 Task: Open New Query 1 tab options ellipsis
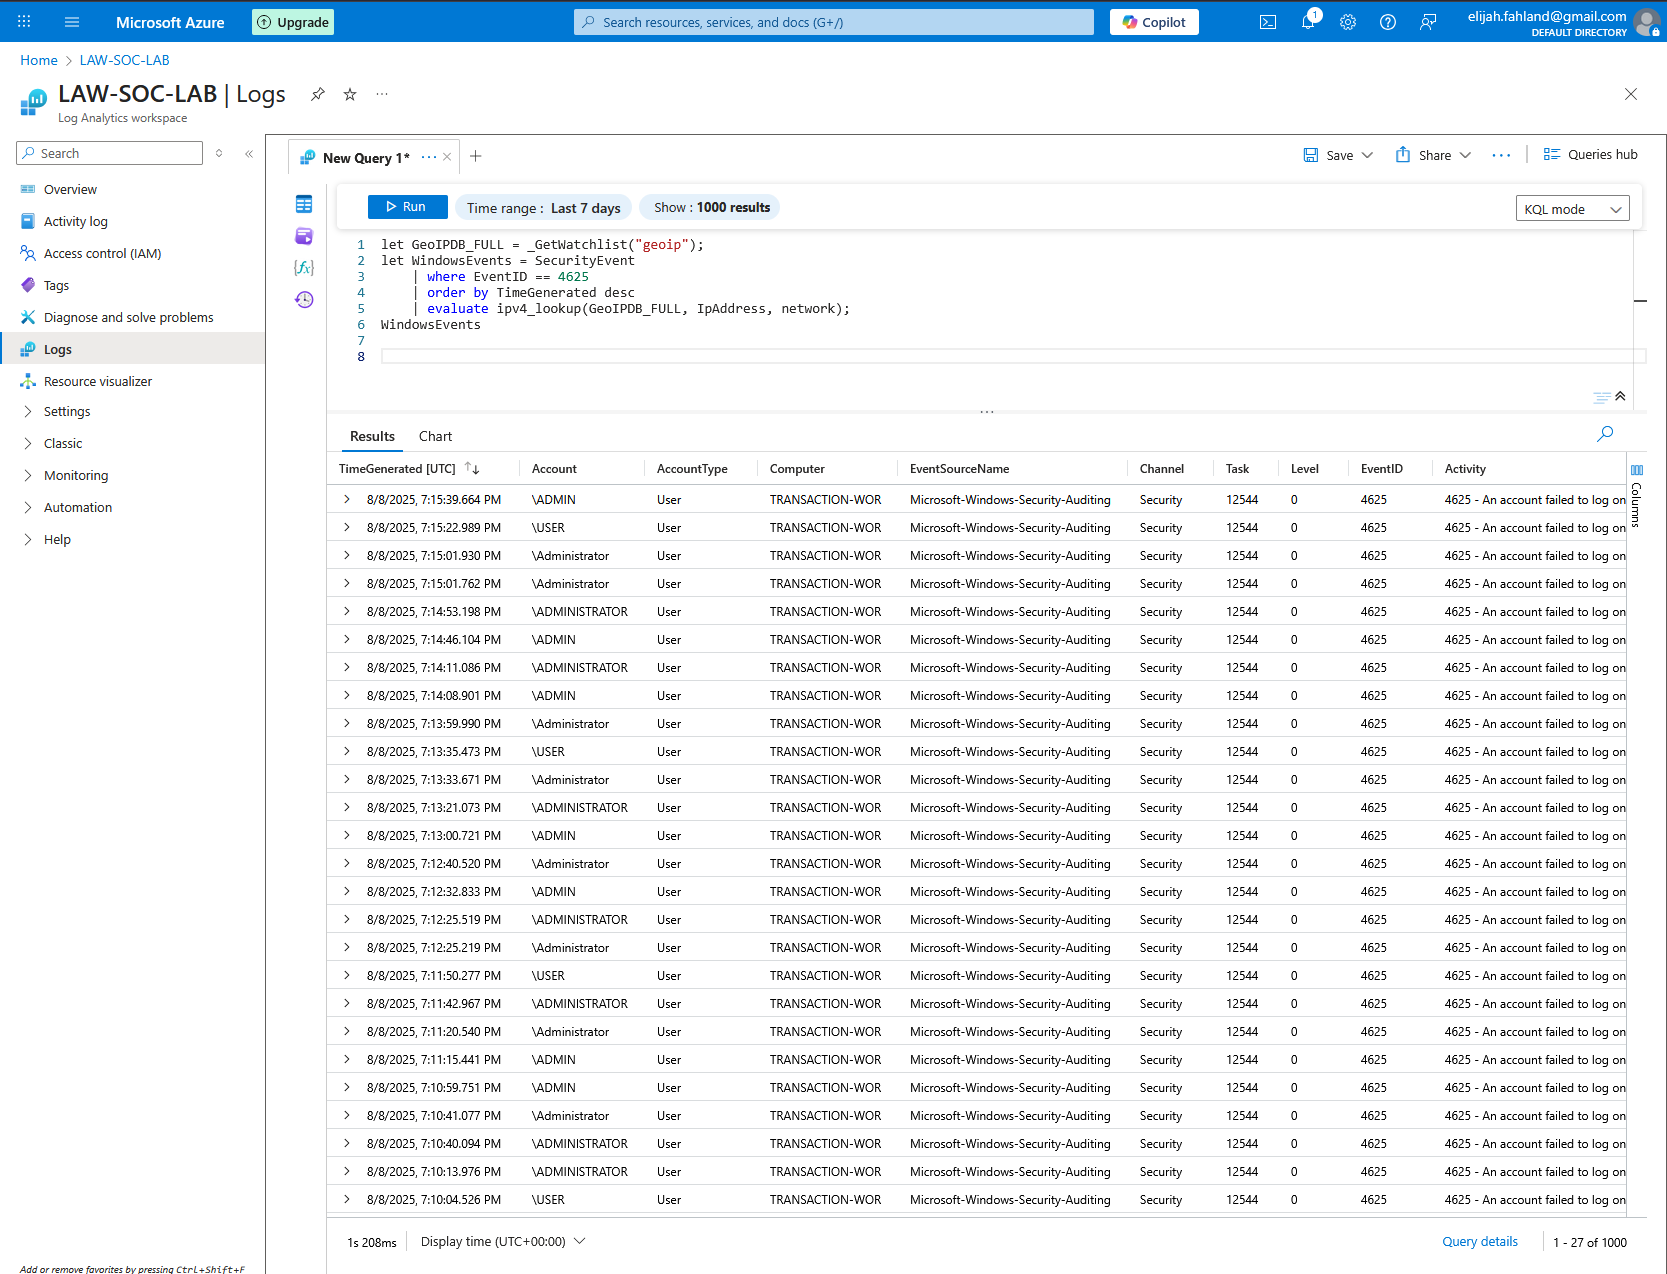coord(428,157)
